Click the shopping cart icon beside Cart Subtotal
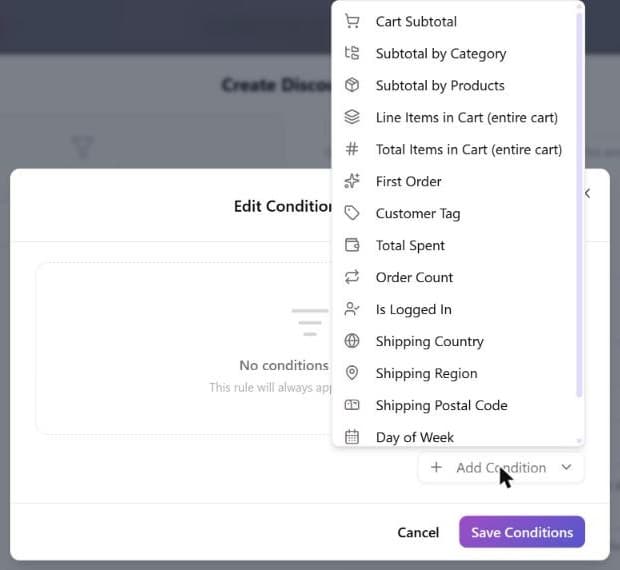Screen dimensions: 620x570 click(352, 21)
